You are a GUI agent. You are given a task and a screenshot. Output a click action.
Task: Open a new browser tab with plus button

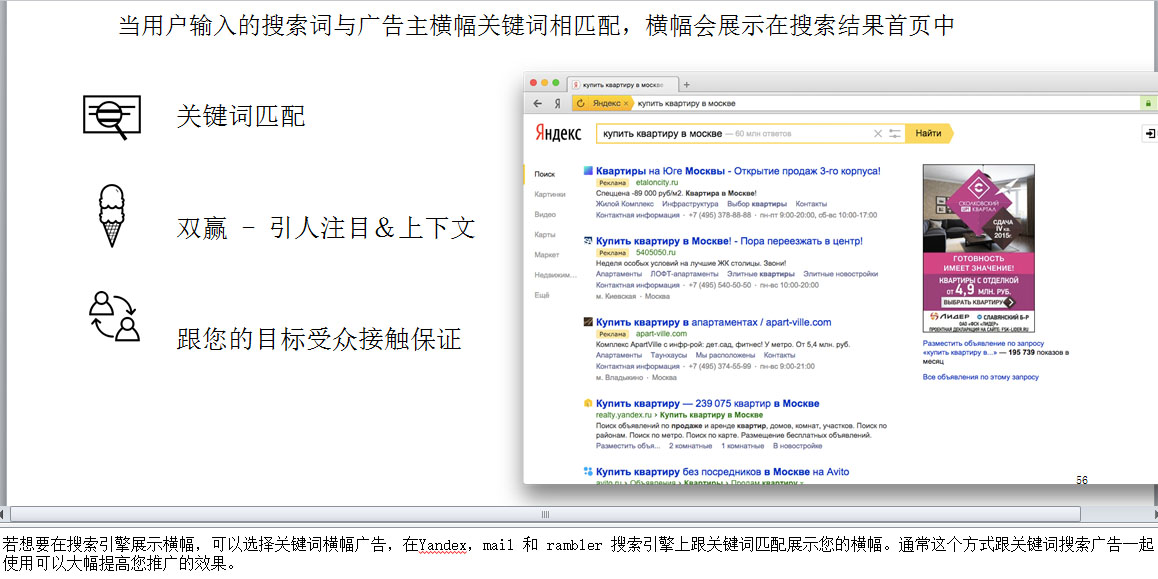click(686, 84)
